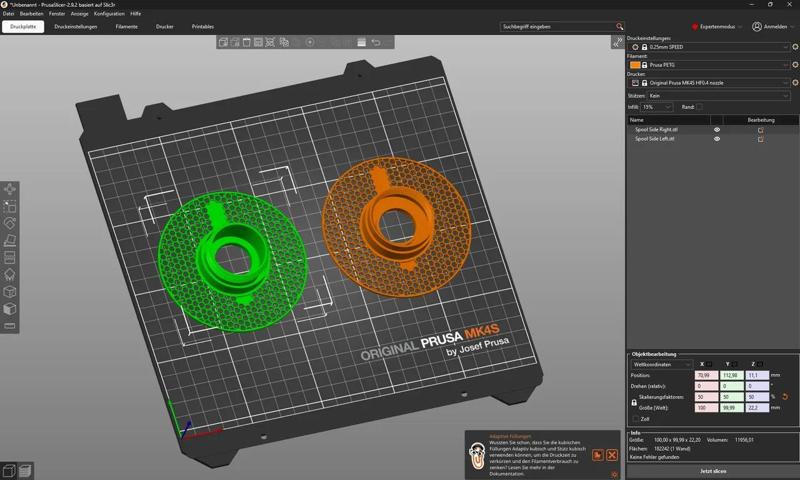The height and width of the screenshot is (480, 800).
Task: Toggle visibility of Spool Side Left.stl
Action: pyautogui.click(x=717, y=139)
